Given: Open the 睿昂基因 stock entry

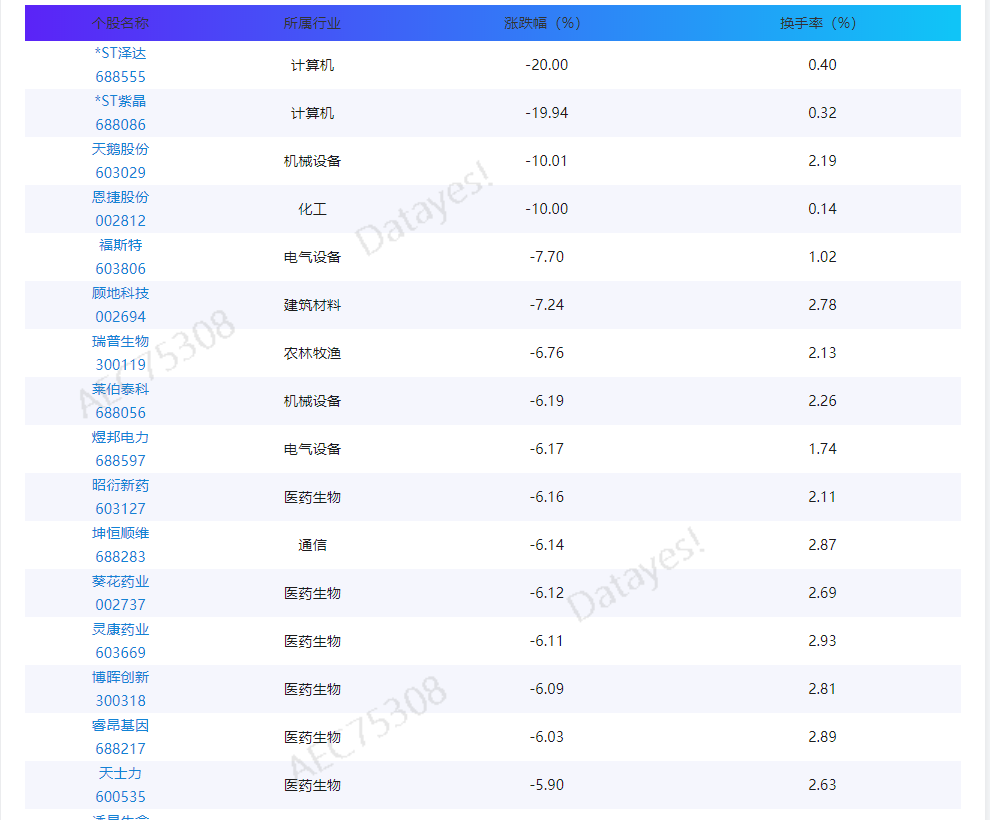Looking at the screenshot, I should pyautogui.click(x=121, y=725).
